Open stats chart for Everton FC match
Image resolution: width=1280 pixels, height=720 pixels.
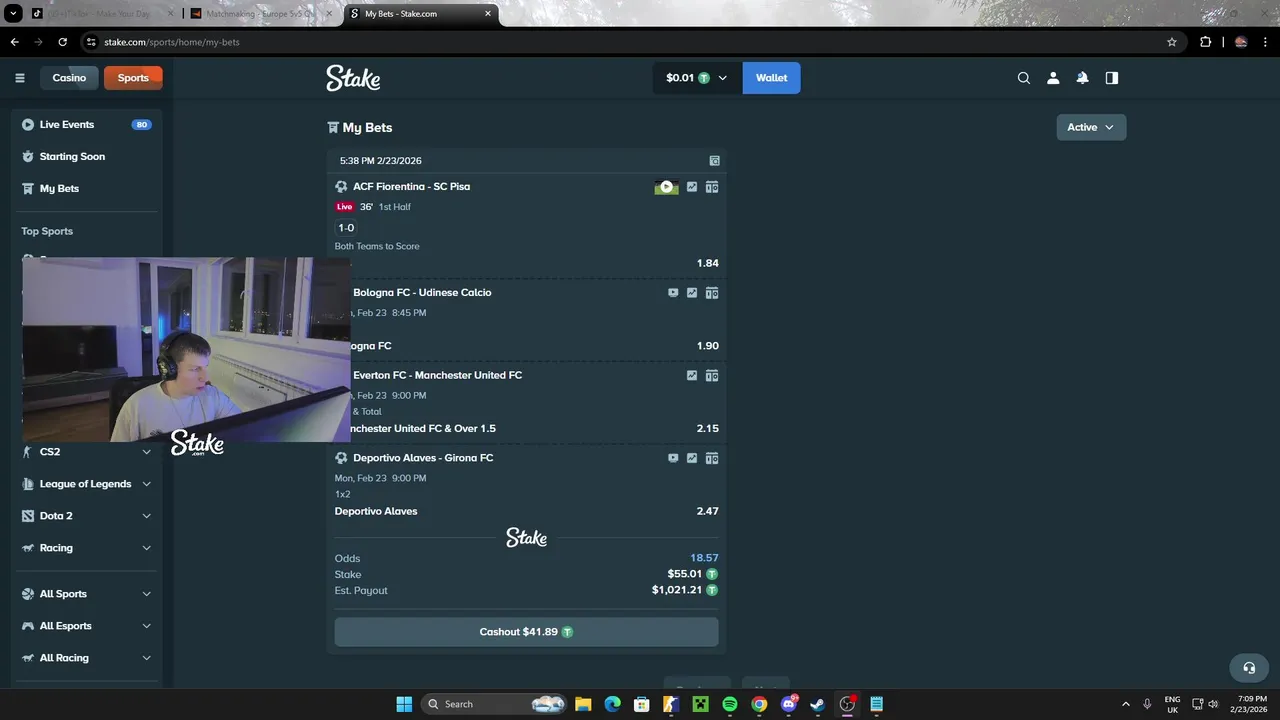coord(692,376)
